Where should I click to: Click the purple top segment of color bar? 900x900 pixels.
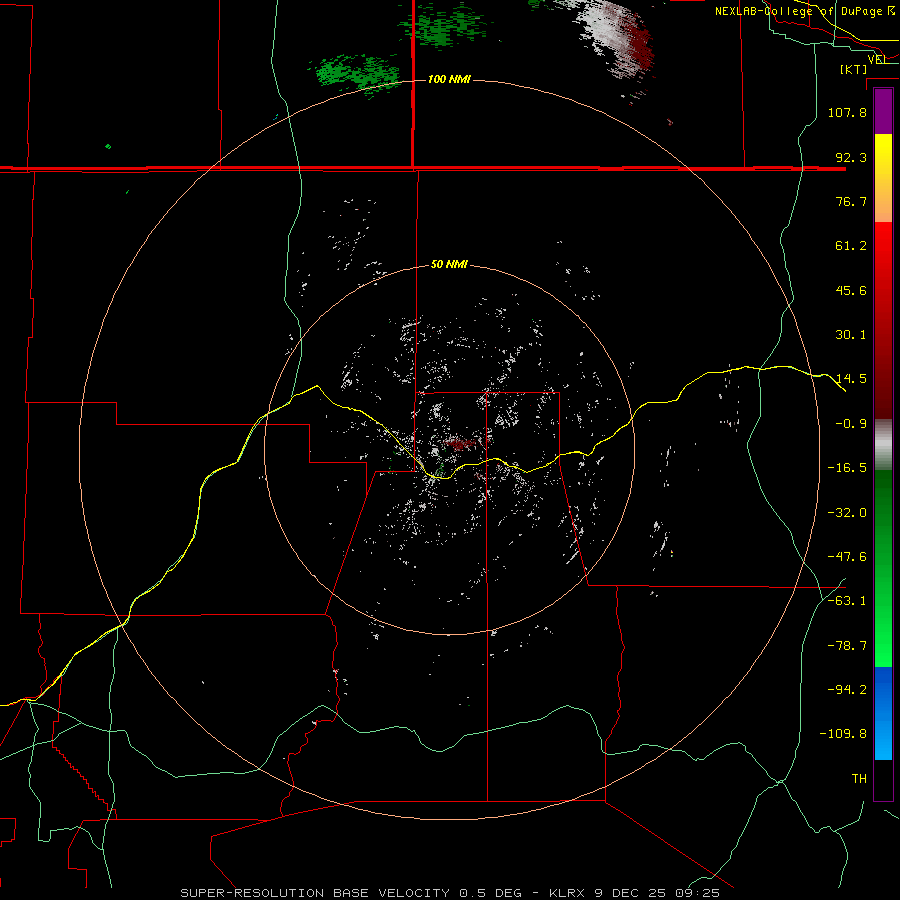[883, 111]
